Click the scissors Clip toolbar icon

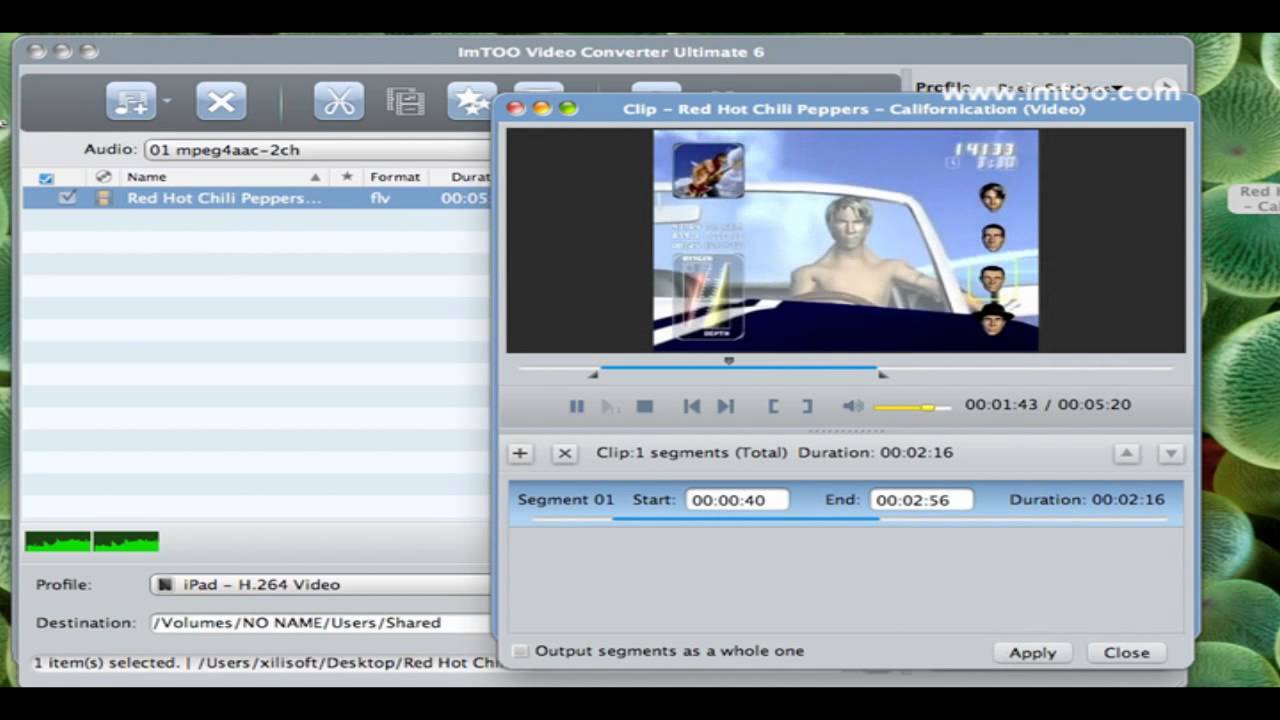(338, 101)
